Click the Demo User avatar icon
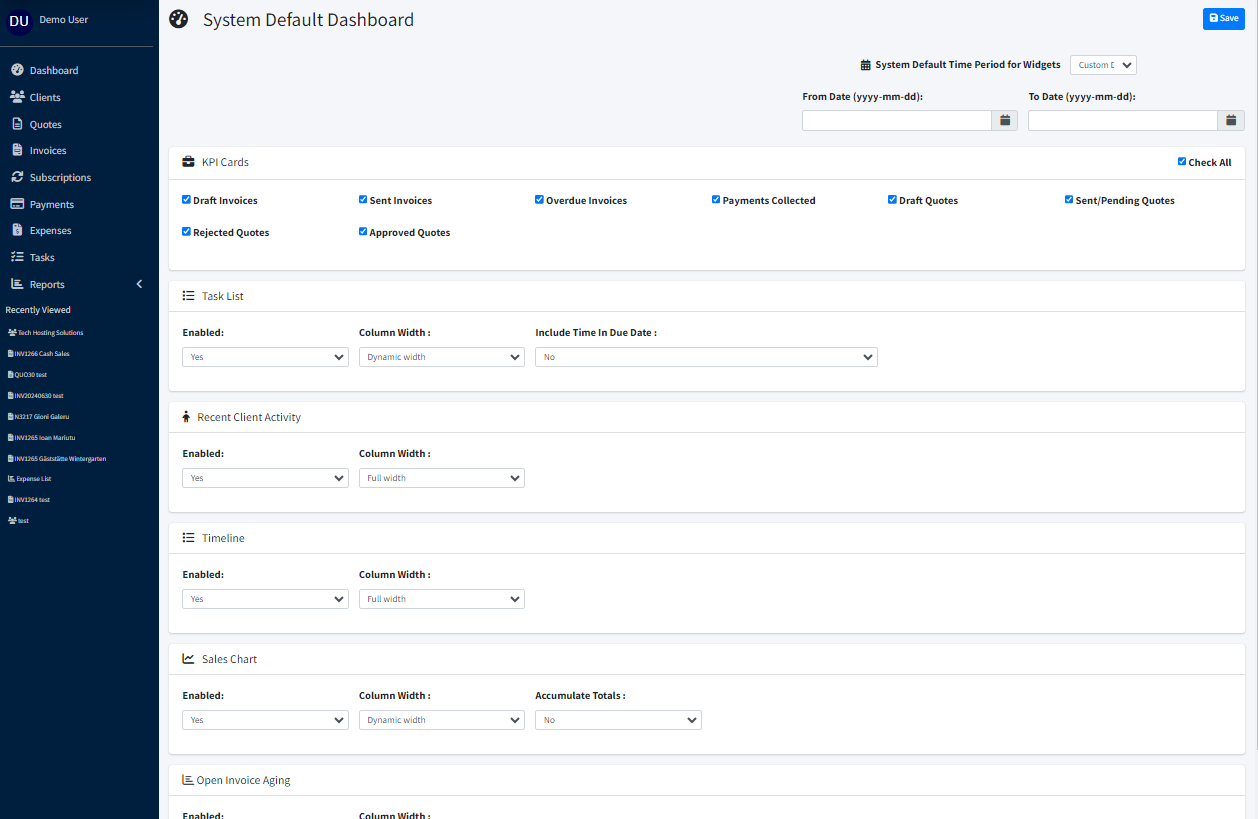Viewport: 1258px width, 819px height. pyautogui.click(x=19, y=21)
